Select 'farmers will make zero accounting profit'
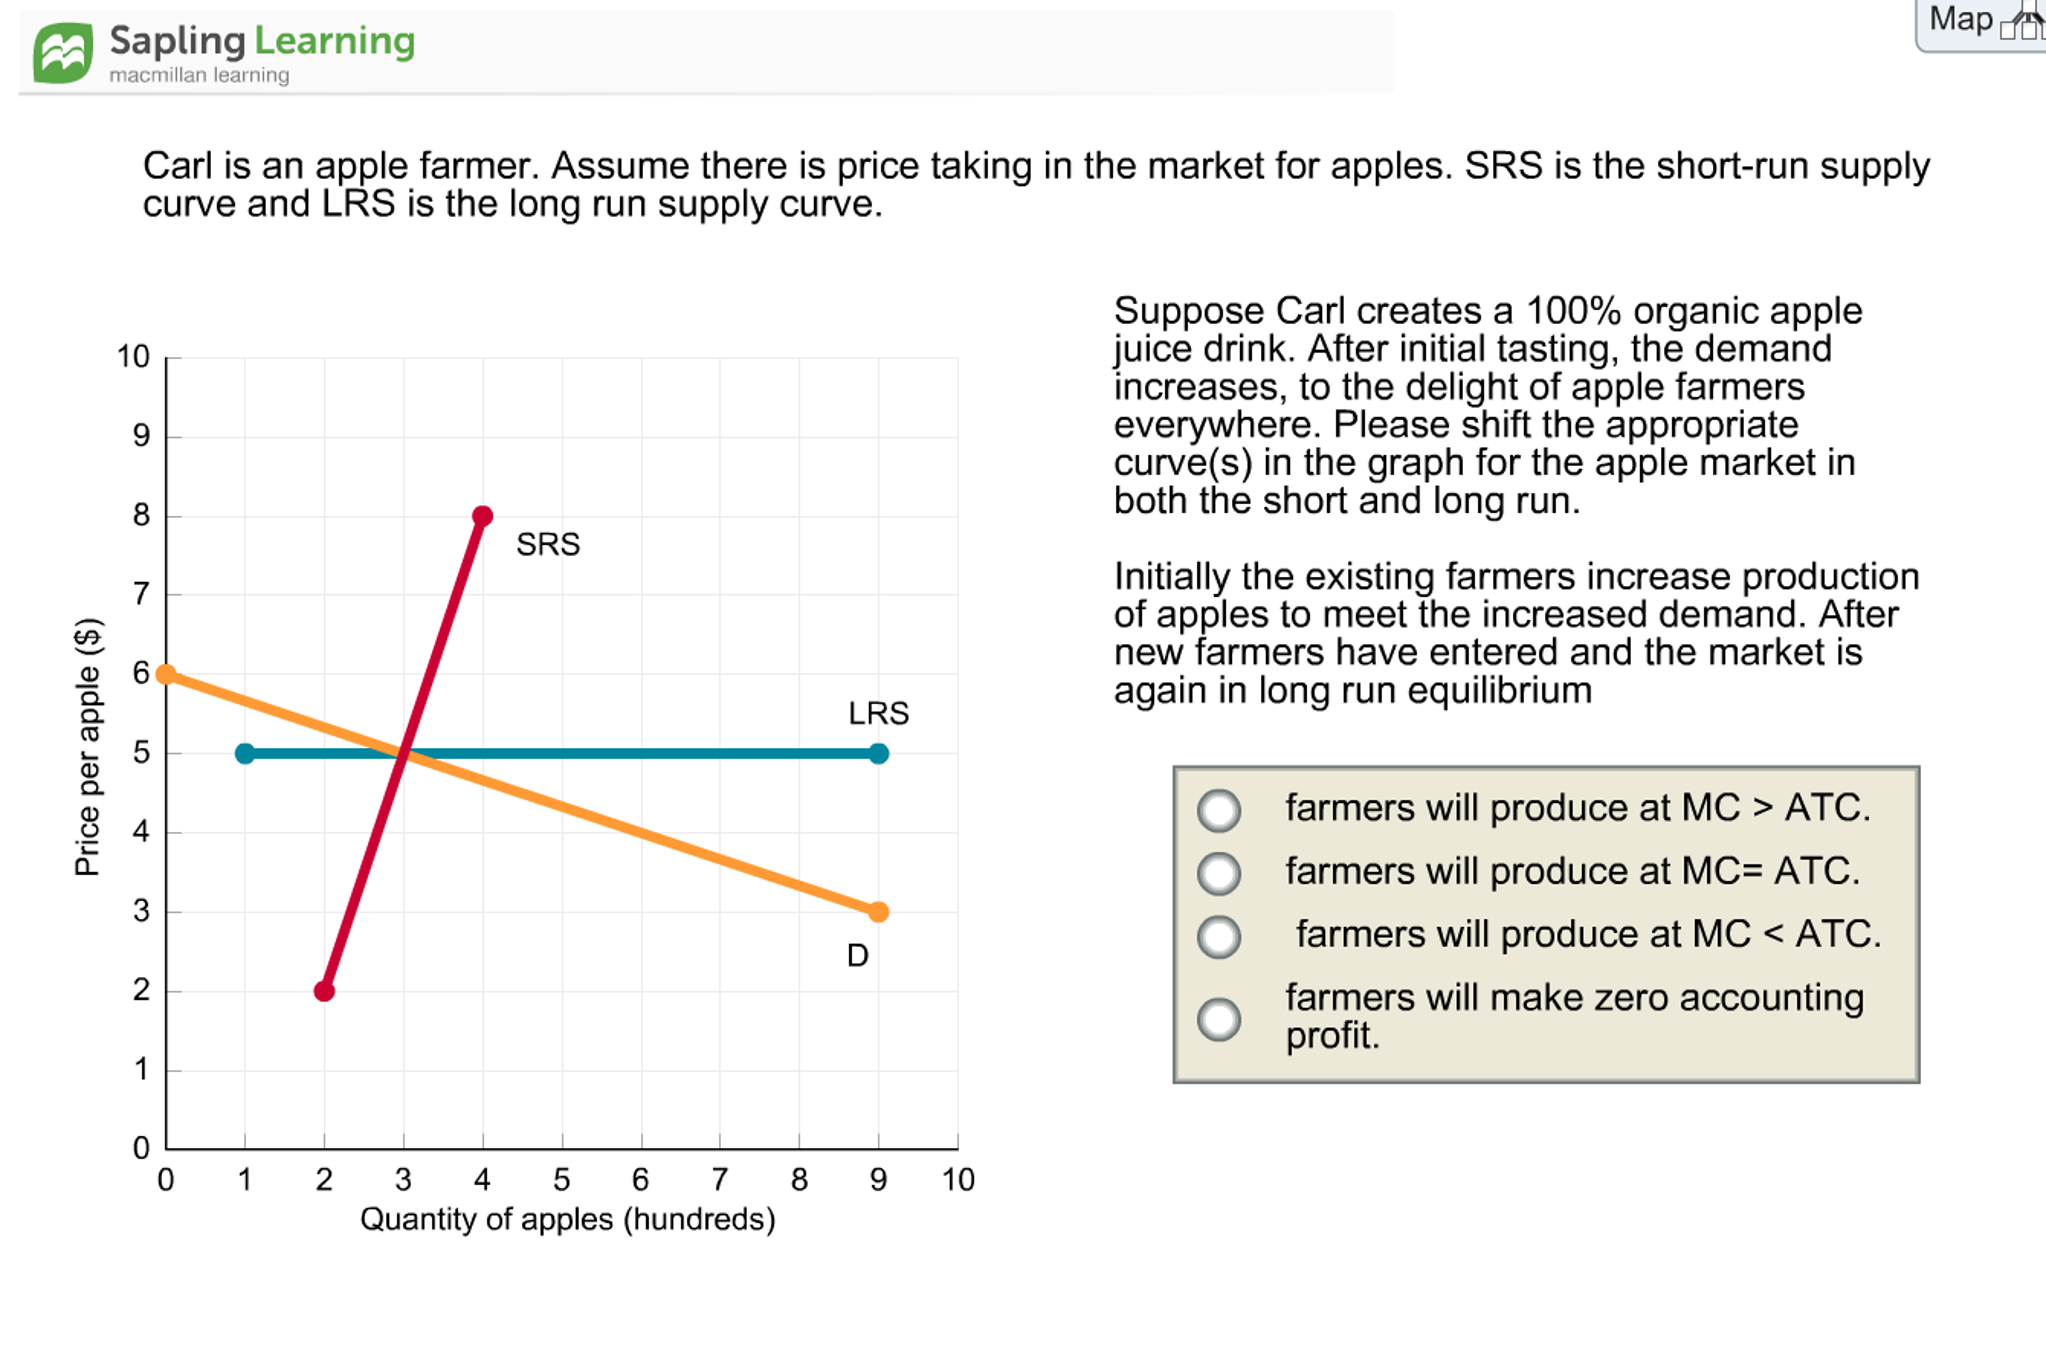 click(1219, 1019)
